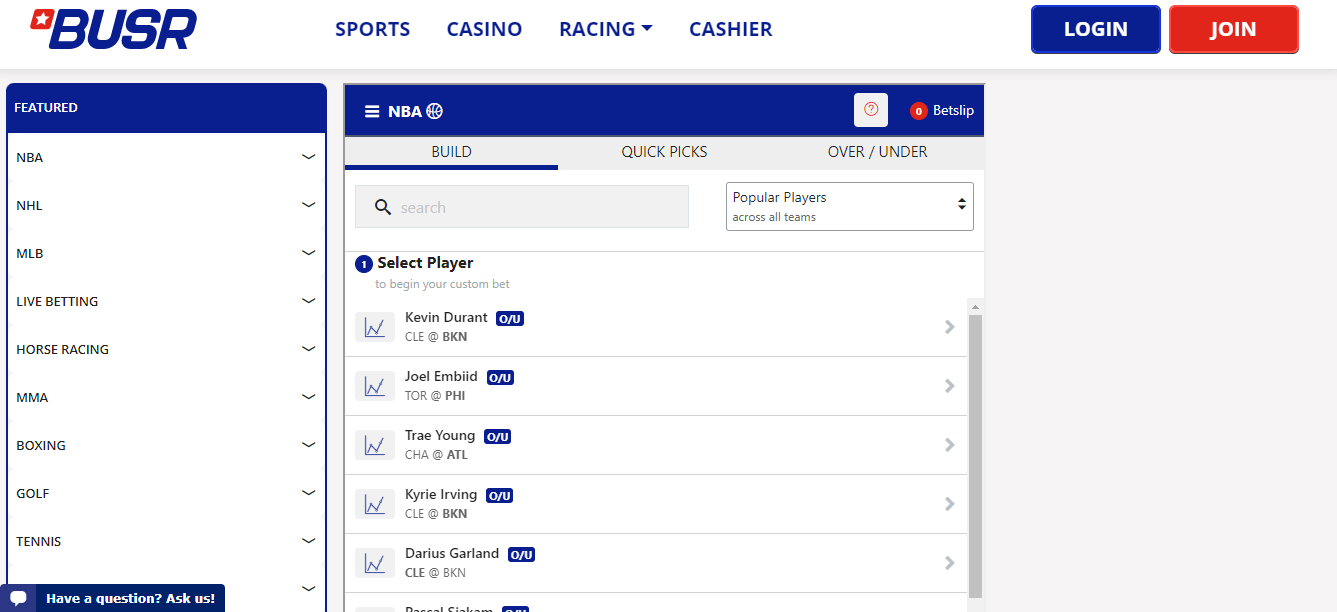Screen dimensions: 1337x612
Task: Click the Login button
Action: point(1096,29)
